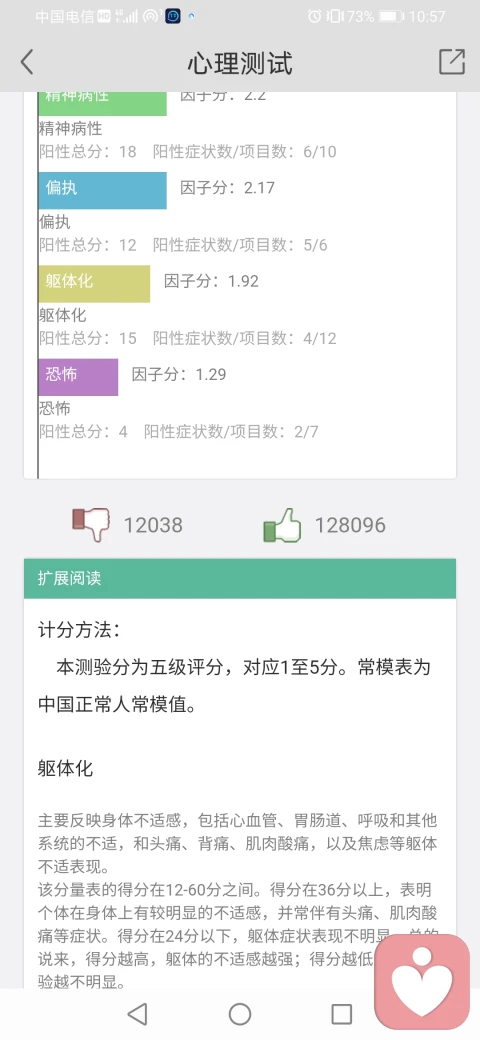The width and height of the screenshot is (480, 1040).
Task: Tap the back arrow in header
Action: click(x=27, y=63)
